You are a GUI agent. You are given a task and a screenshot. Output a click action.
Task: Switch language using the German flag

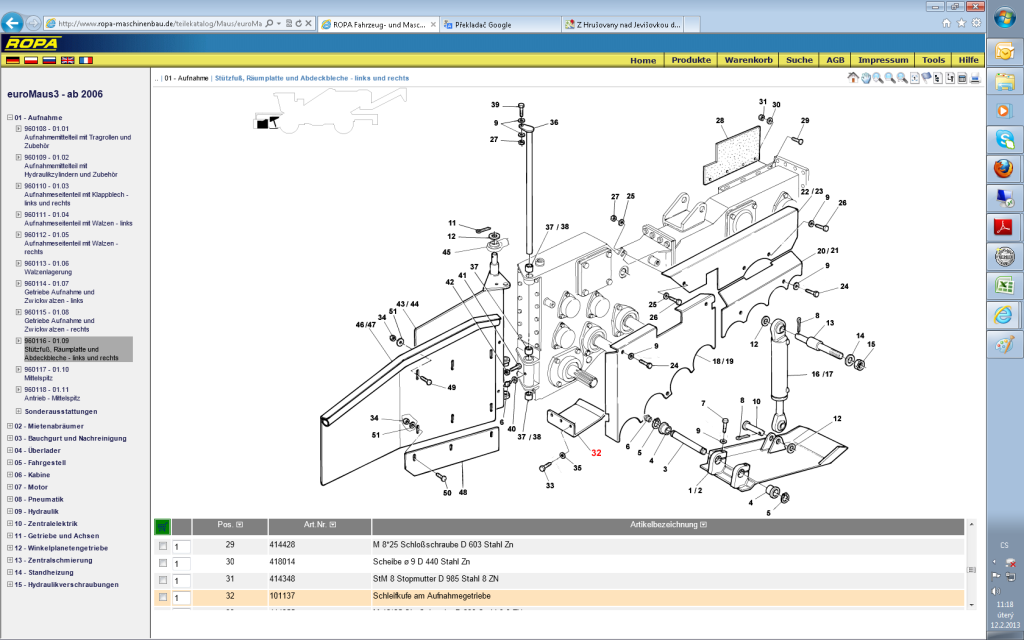click(x=12, y=60)
